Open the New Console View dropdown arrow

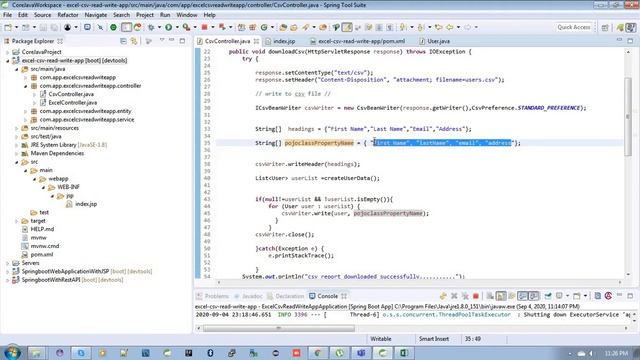585,296
